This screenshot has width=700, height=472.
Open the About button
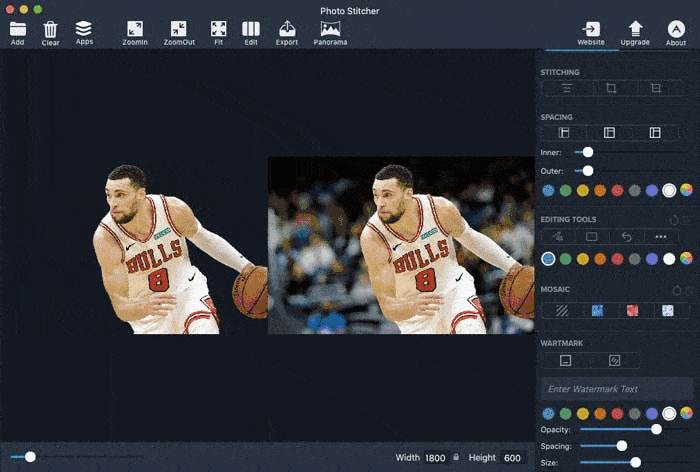pyautogui.click(x=676, y=30)
